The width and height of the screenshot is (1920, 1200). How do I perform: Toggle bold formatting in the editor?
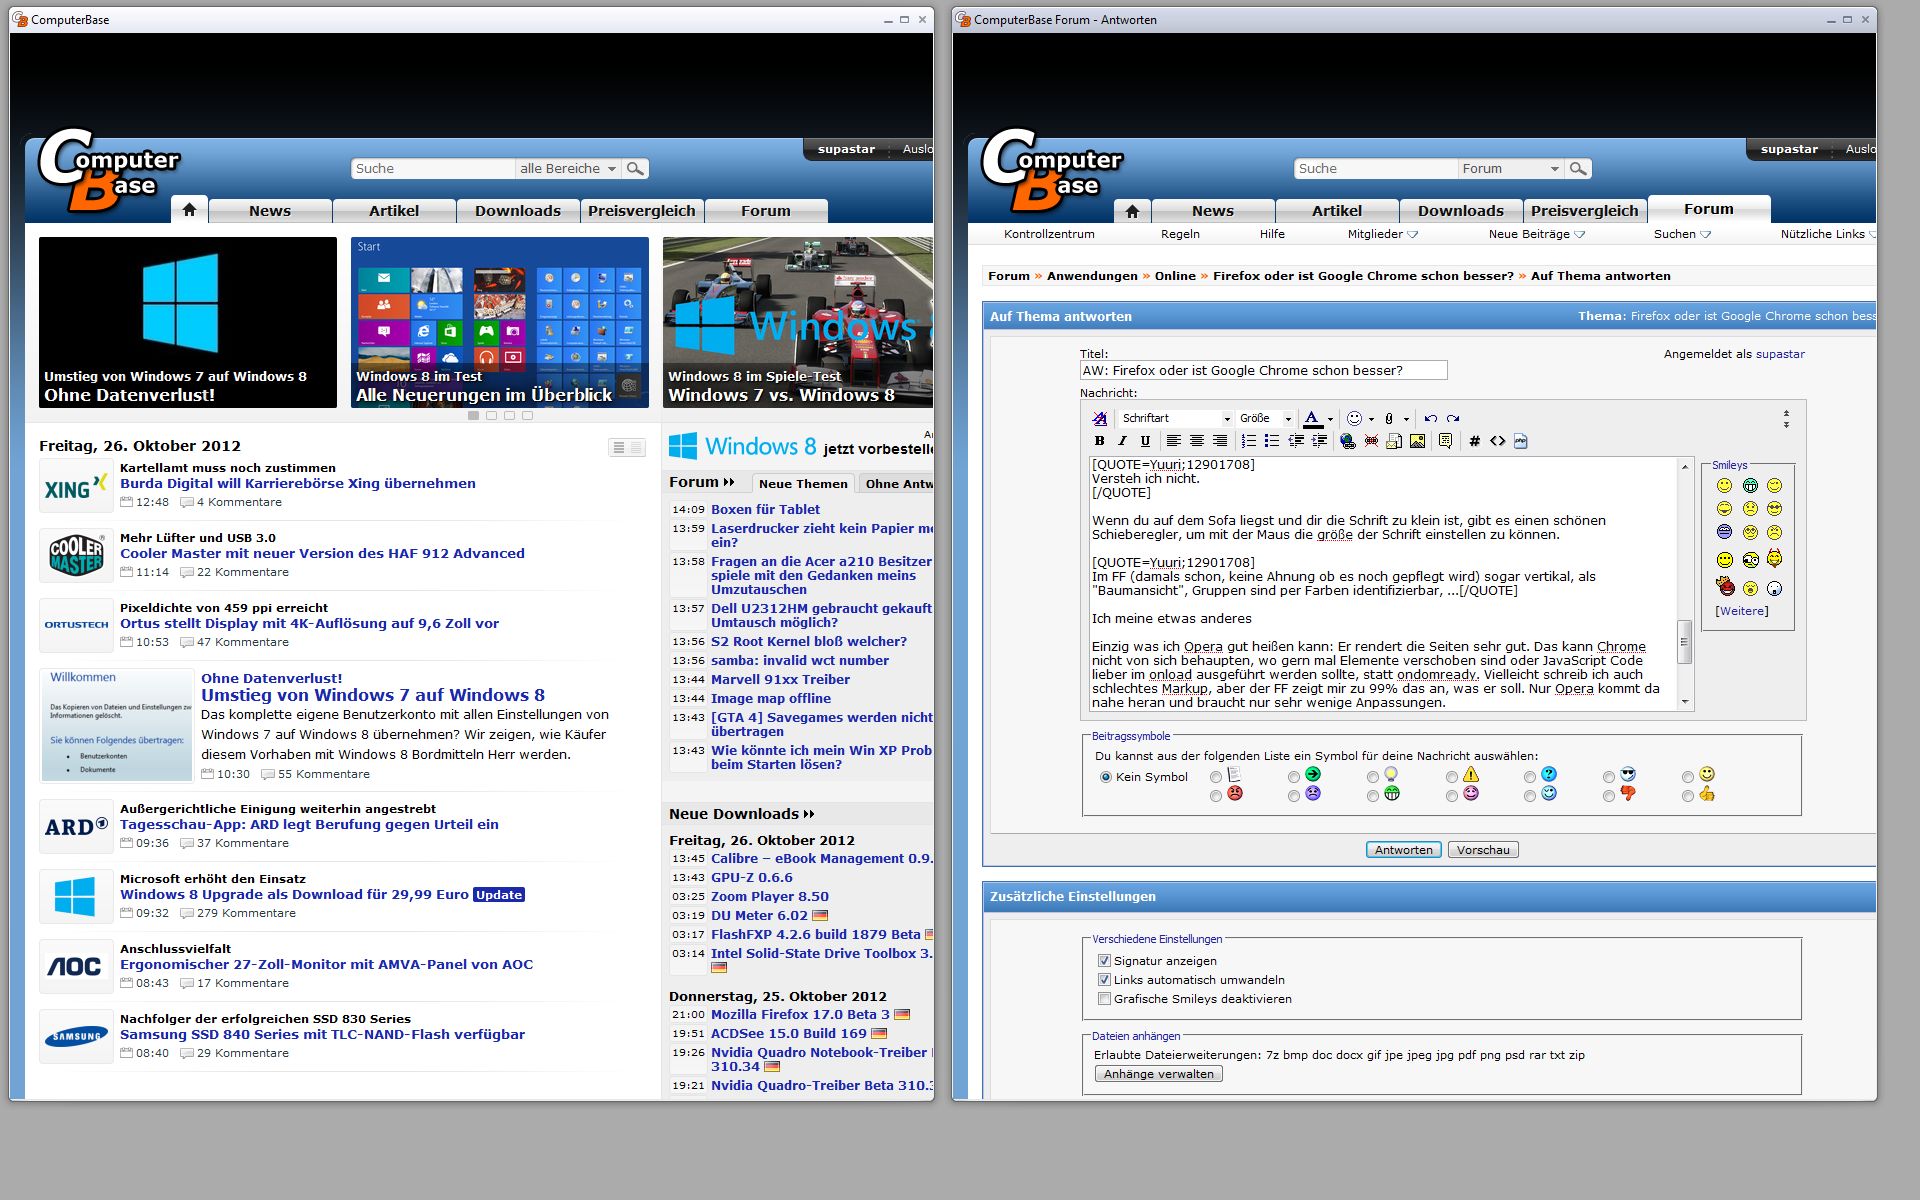[x=1099, y=441]
